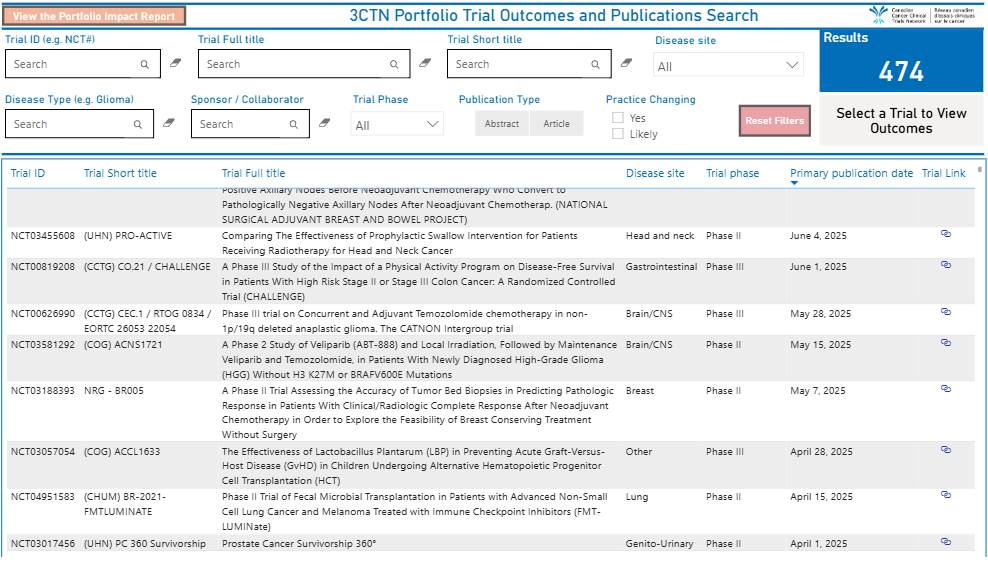Clear the Trial ID search with eraser icon
Screen dimensions: 988x564
pos(176,63)
